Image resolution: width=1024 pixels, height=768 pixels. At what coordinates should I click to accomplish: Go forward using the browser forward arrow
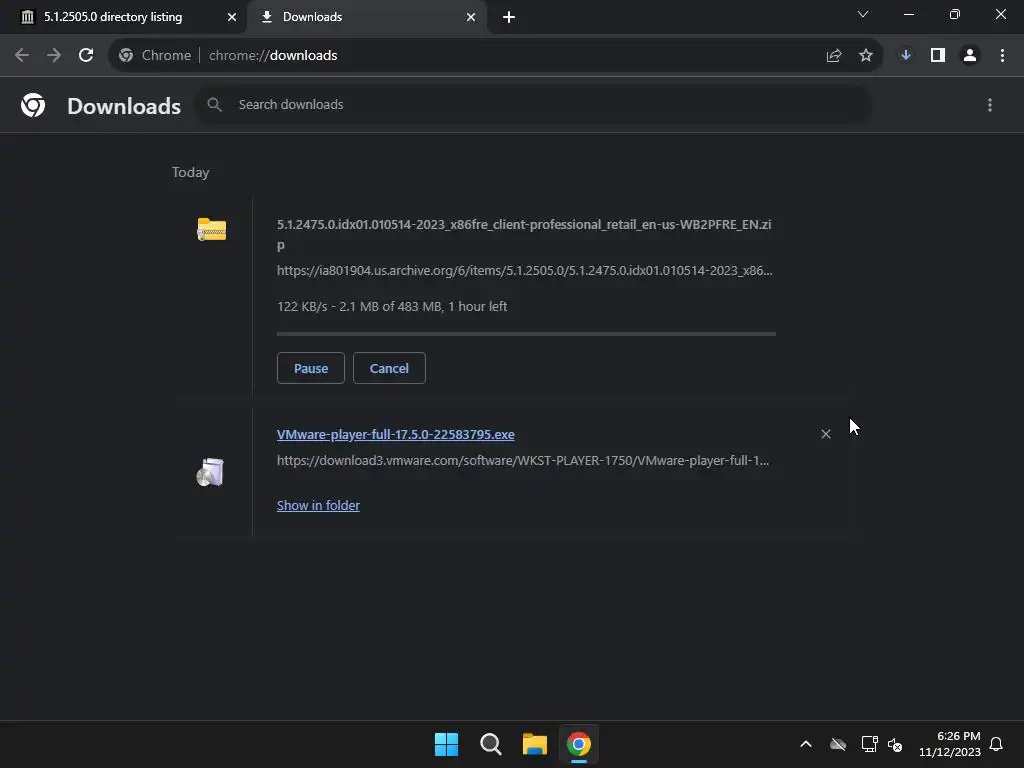pos(54,56)
